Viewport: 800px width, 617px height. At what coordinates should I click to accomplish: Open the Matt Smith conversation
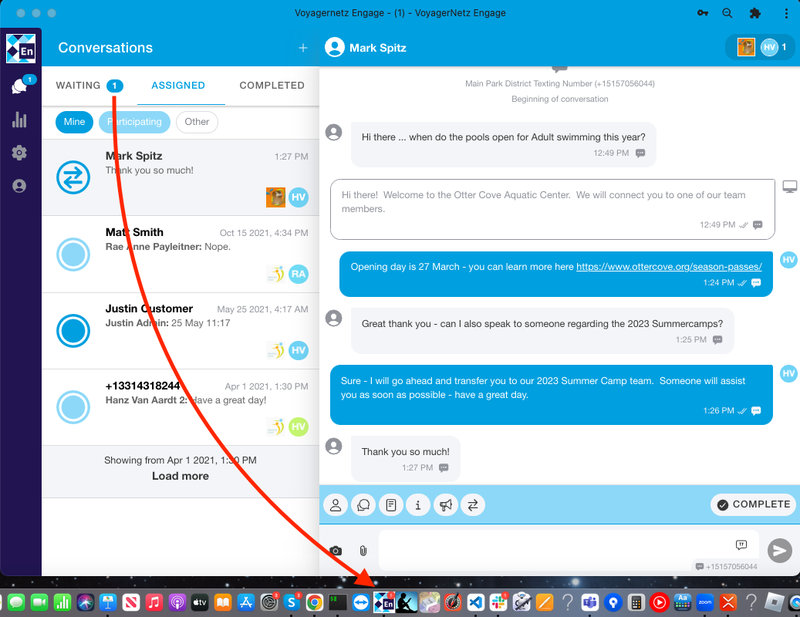pos(181,254)
